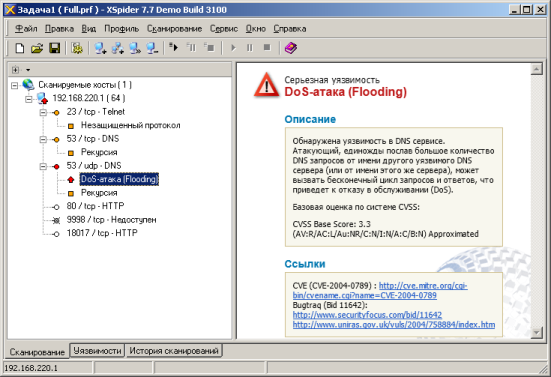Click the globe icon for scanned hosts
Viewport: 551px width, 377px height.
[x=28, y=84]
